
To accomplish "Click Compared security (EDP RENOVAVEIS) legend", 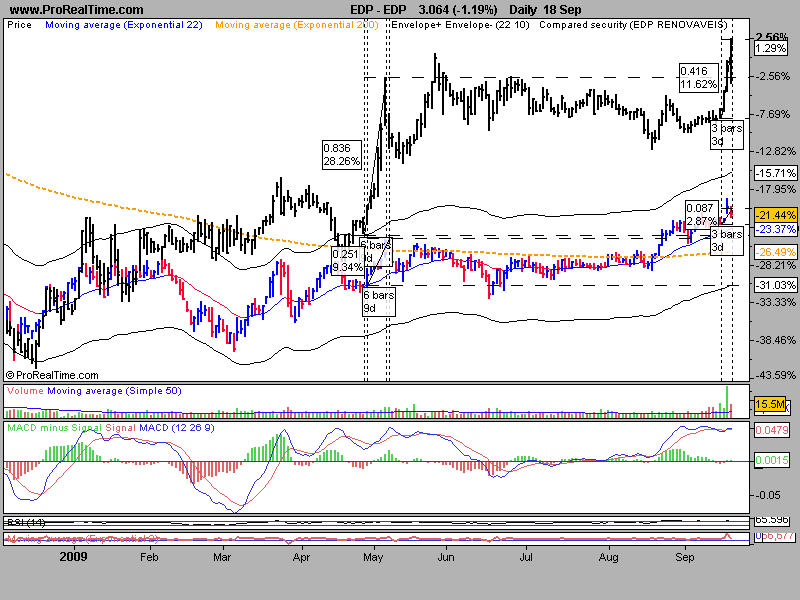I will coord(633,24).
